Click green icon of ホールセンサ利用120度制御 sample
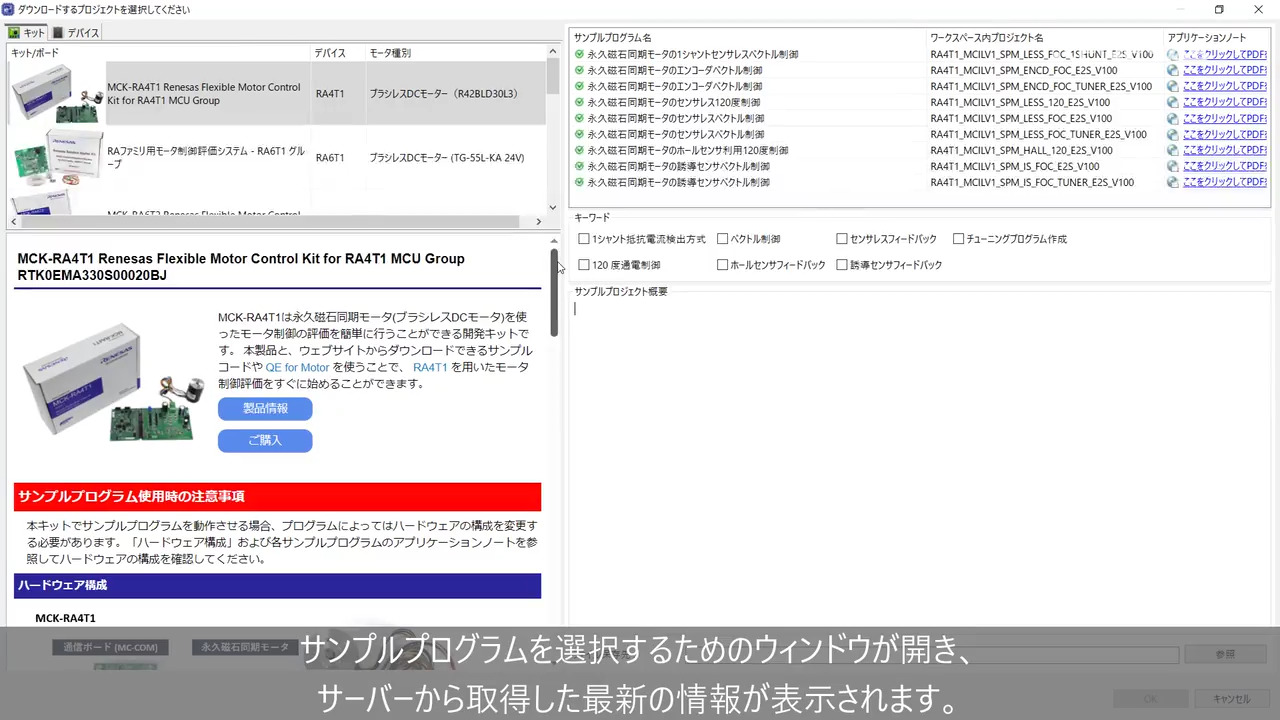The width and height of the screenshot is (1280, 720). pos(579,150)
